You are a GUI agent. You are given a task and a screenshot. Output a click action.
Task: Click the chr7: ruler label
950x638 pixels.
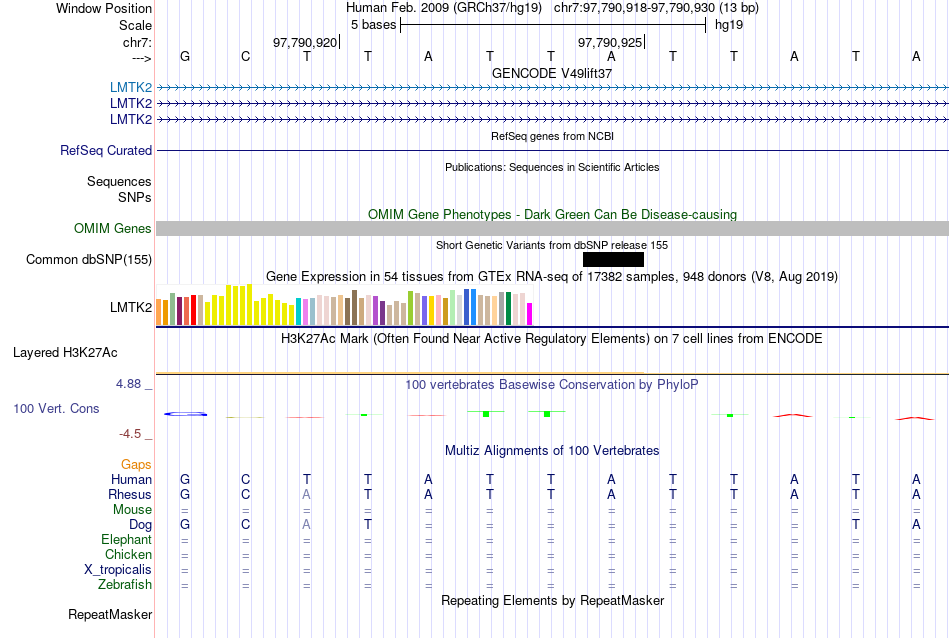tap(137, 42)
